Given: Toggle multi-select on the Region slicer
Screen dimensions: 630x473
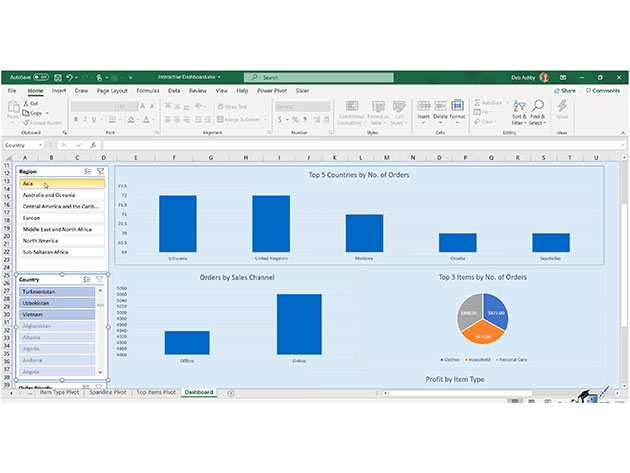Looking at the screenshot, I should 88,172.
